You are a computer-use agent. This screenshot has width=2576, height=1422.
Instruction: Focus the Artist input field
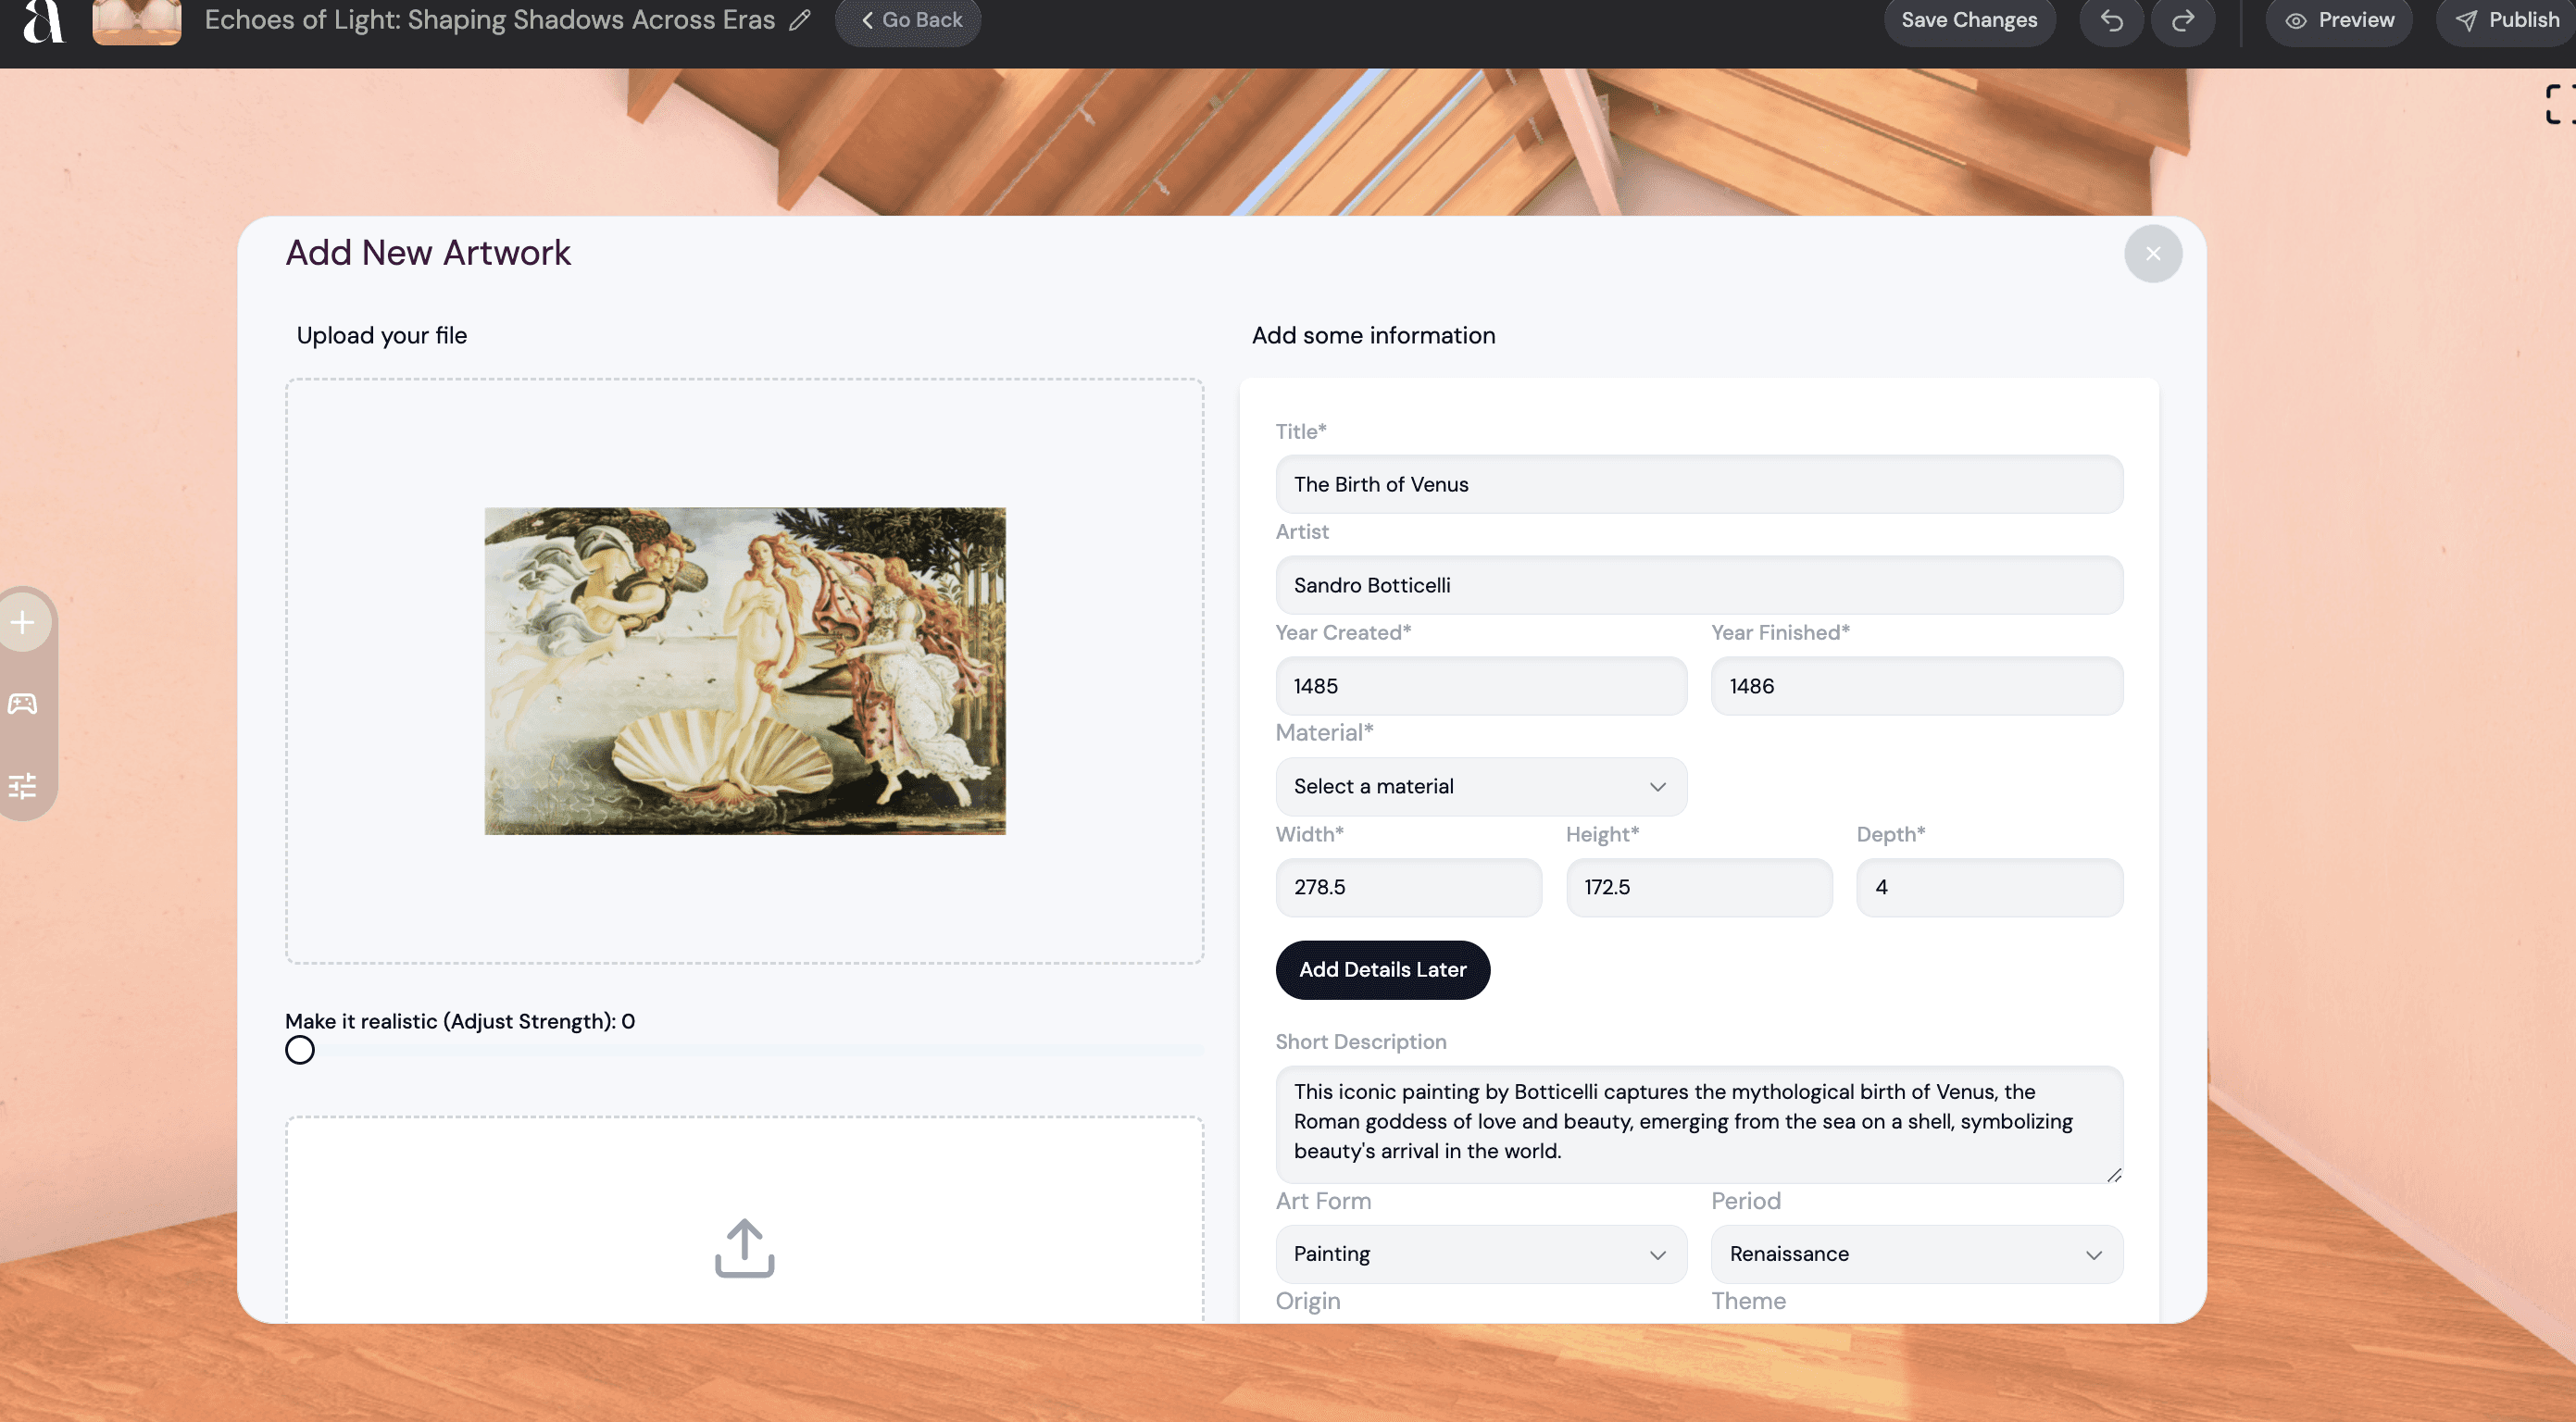coord(1699,586)
